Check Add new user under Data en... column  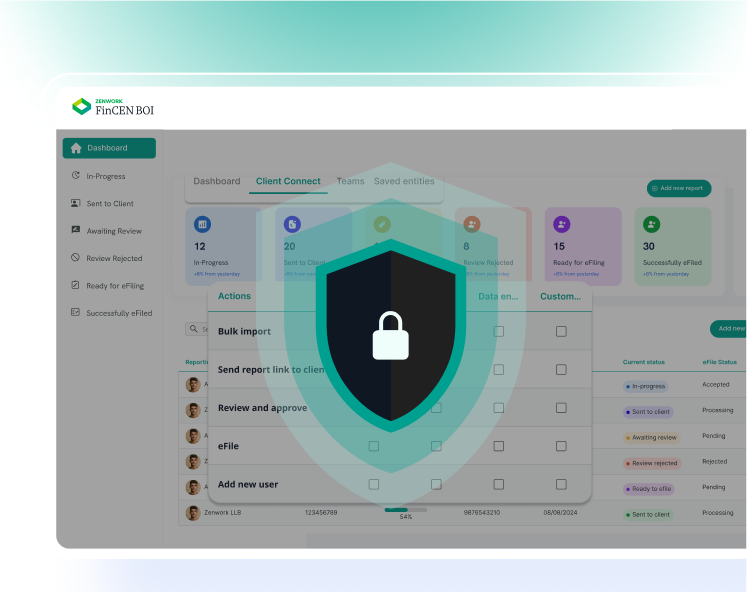(x=499, y=484)
